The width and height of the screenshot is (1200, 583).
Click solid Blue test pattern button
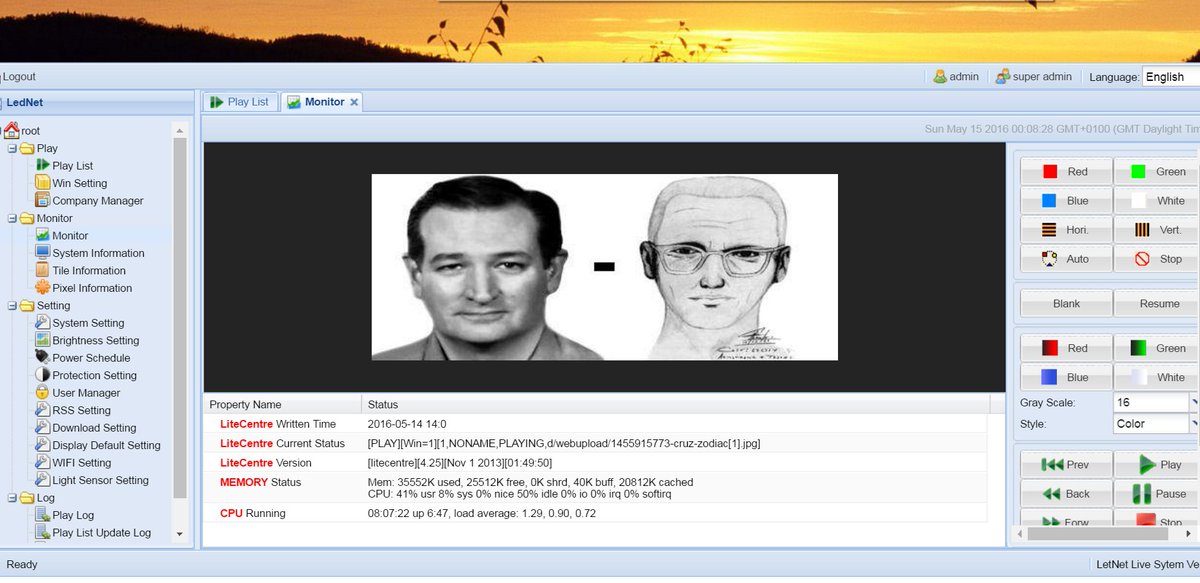(x=1066, y=201)
